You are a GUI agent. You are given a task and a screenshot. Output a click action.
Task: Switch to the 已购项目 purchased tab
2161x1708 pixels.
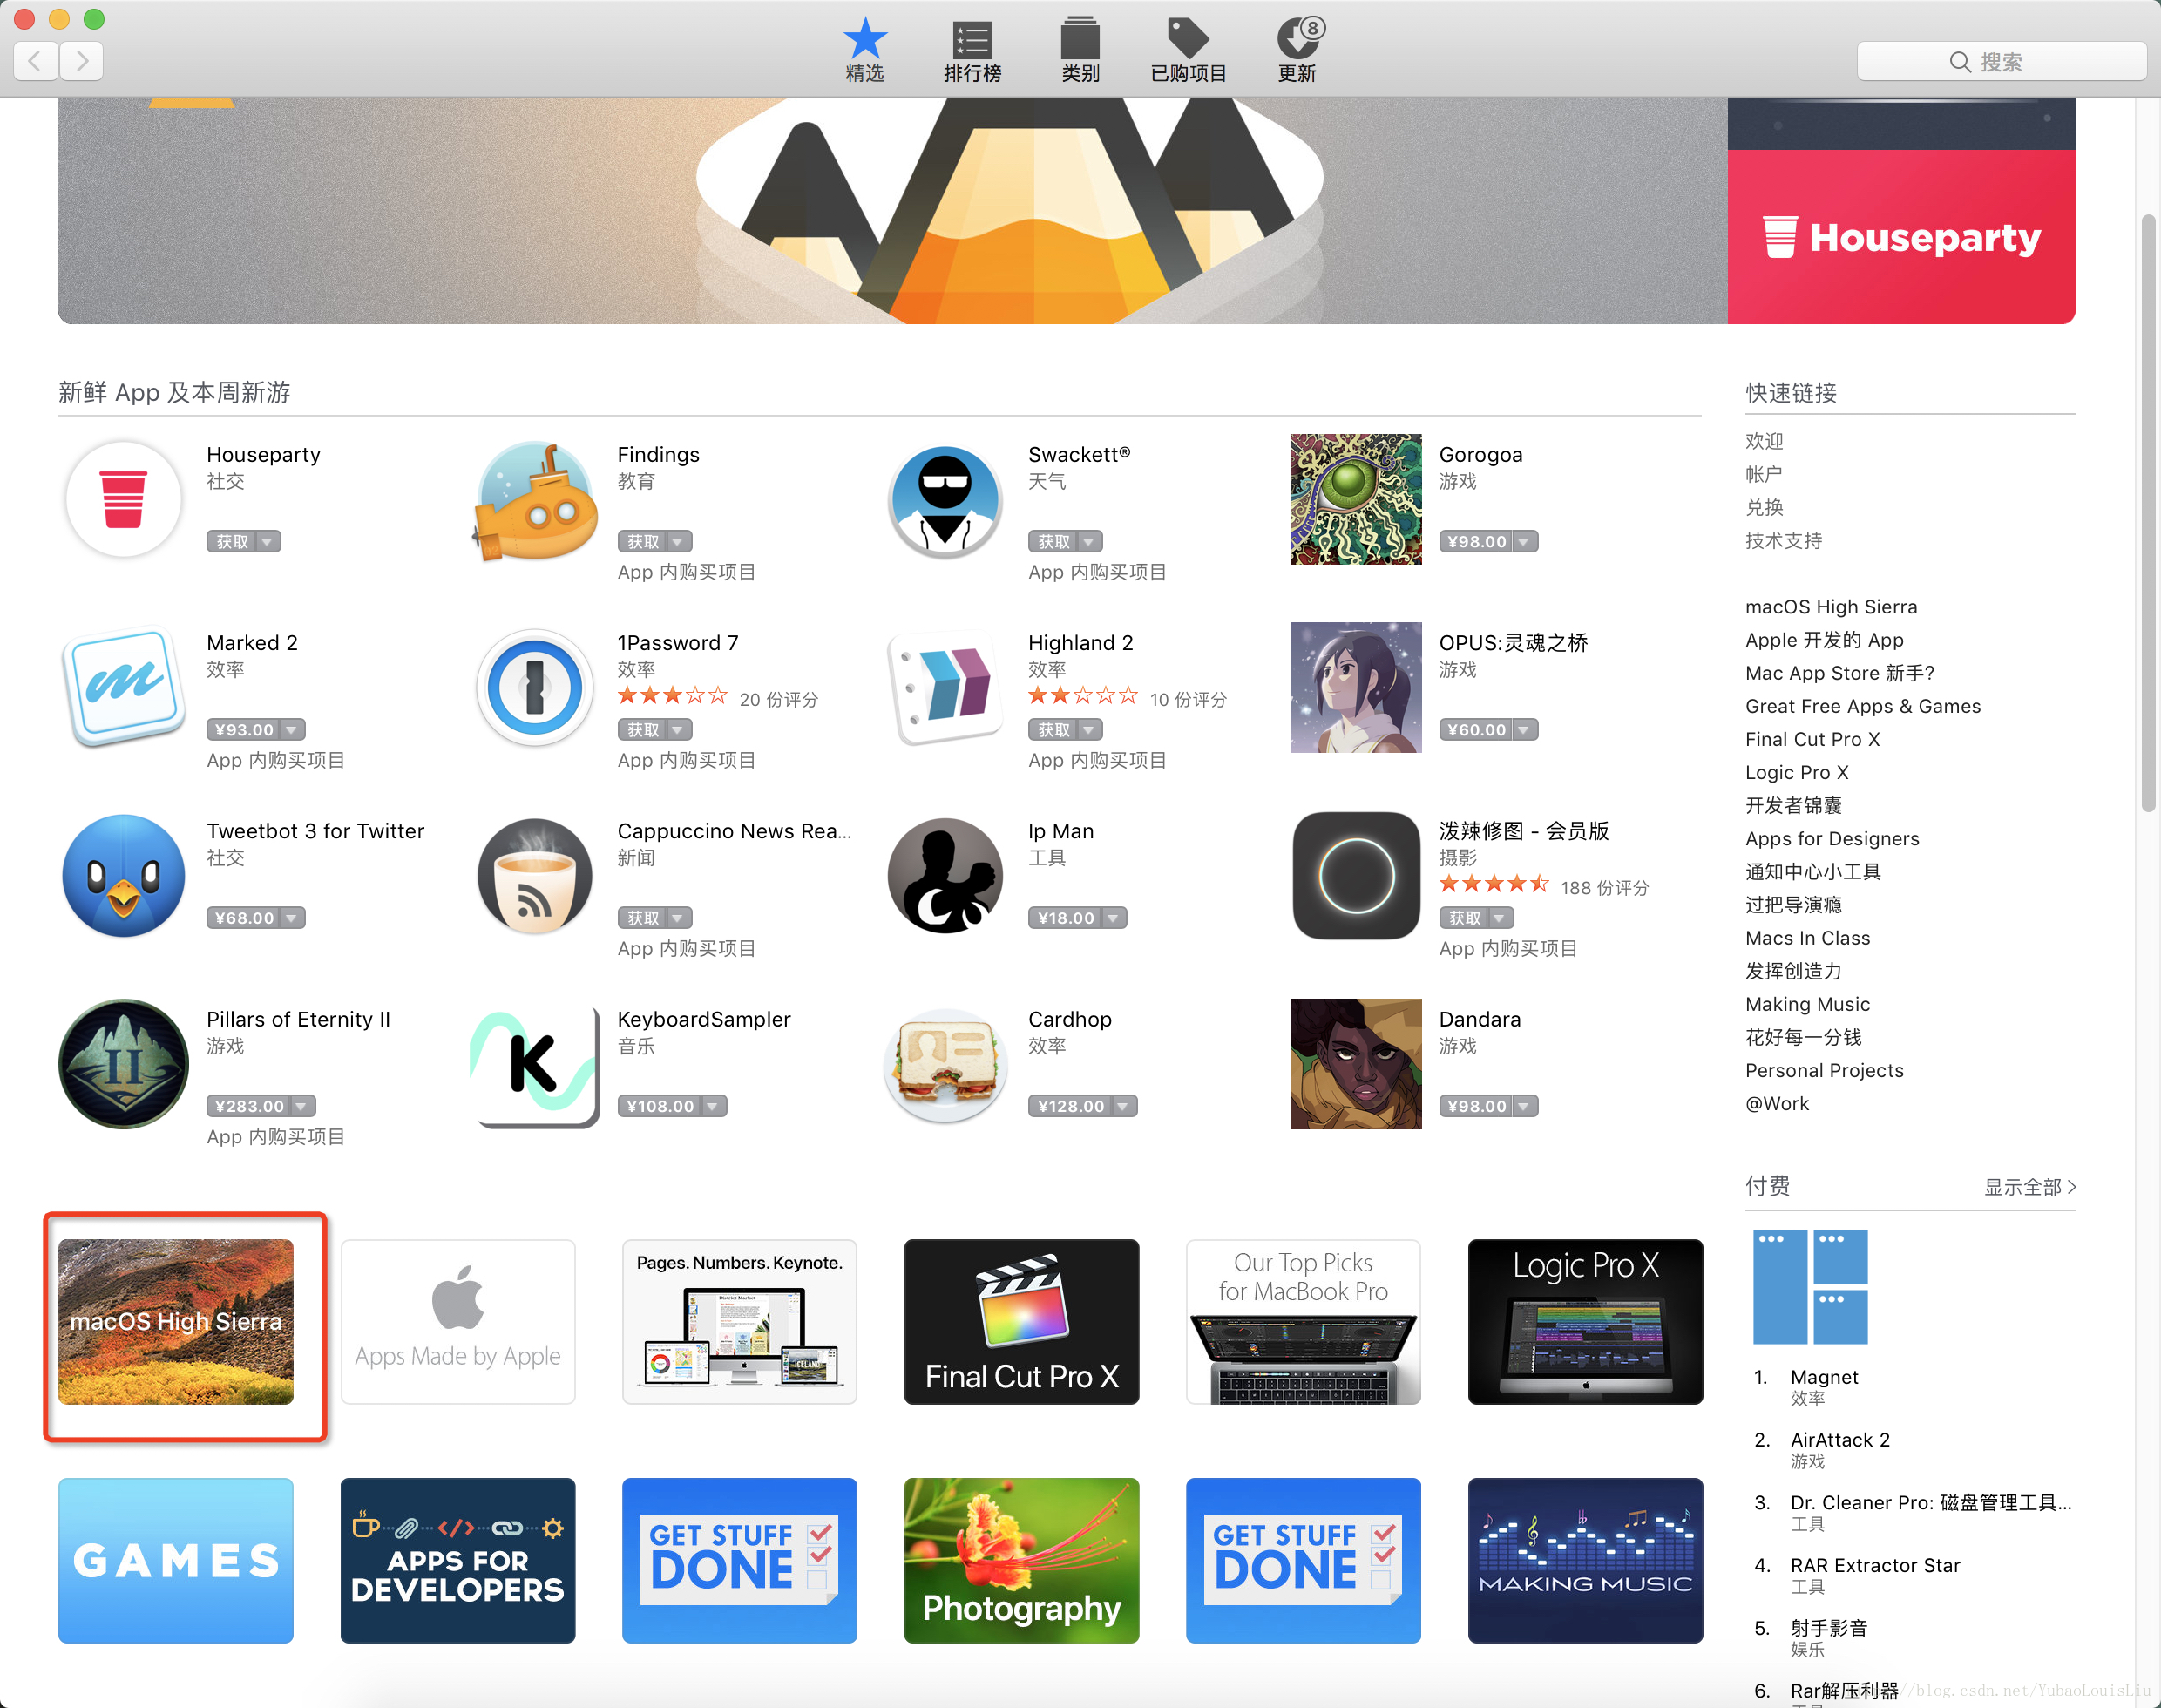[x=1188, y=50]
